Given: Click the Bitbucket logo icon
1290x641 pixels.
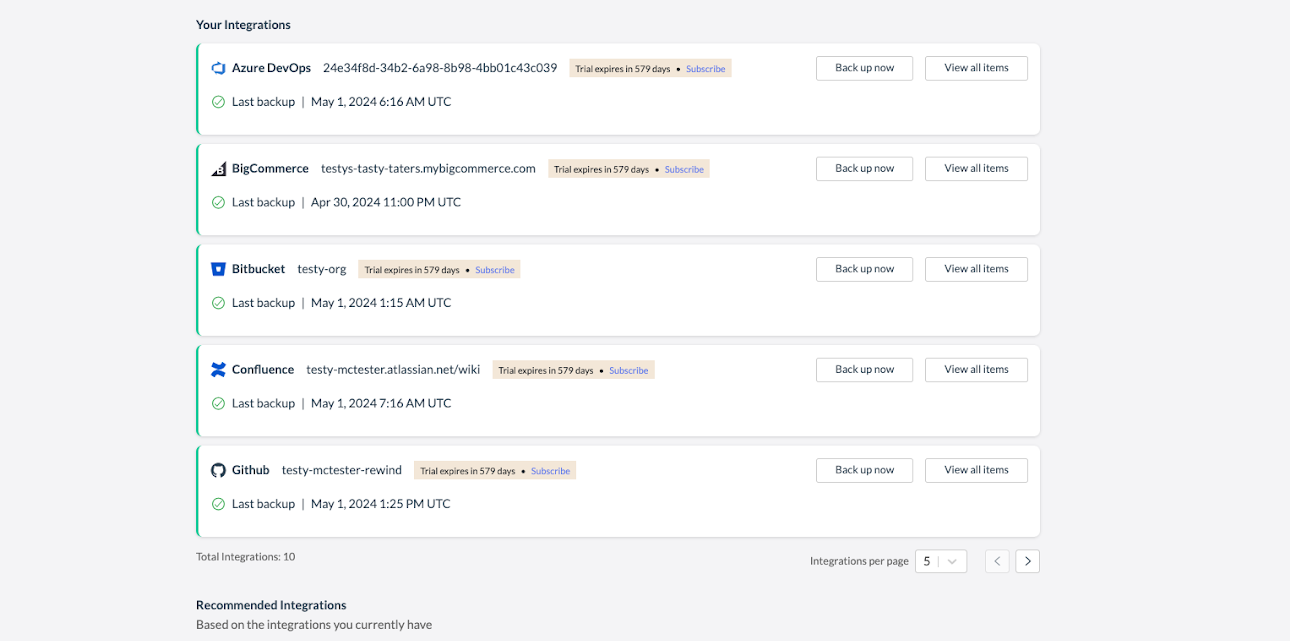Looking at the screenshot, I should [x=218, y=269].
